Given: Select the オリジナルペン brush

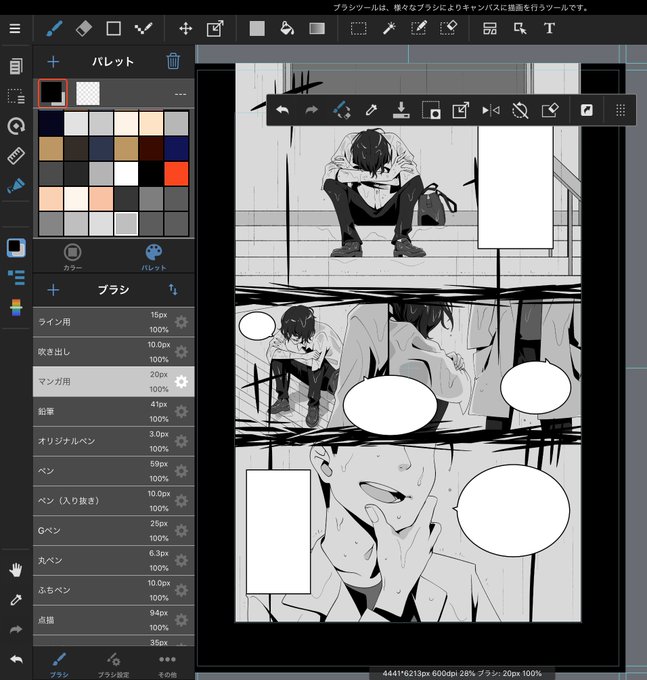Looking at the screenshot, I should (114, 441).
